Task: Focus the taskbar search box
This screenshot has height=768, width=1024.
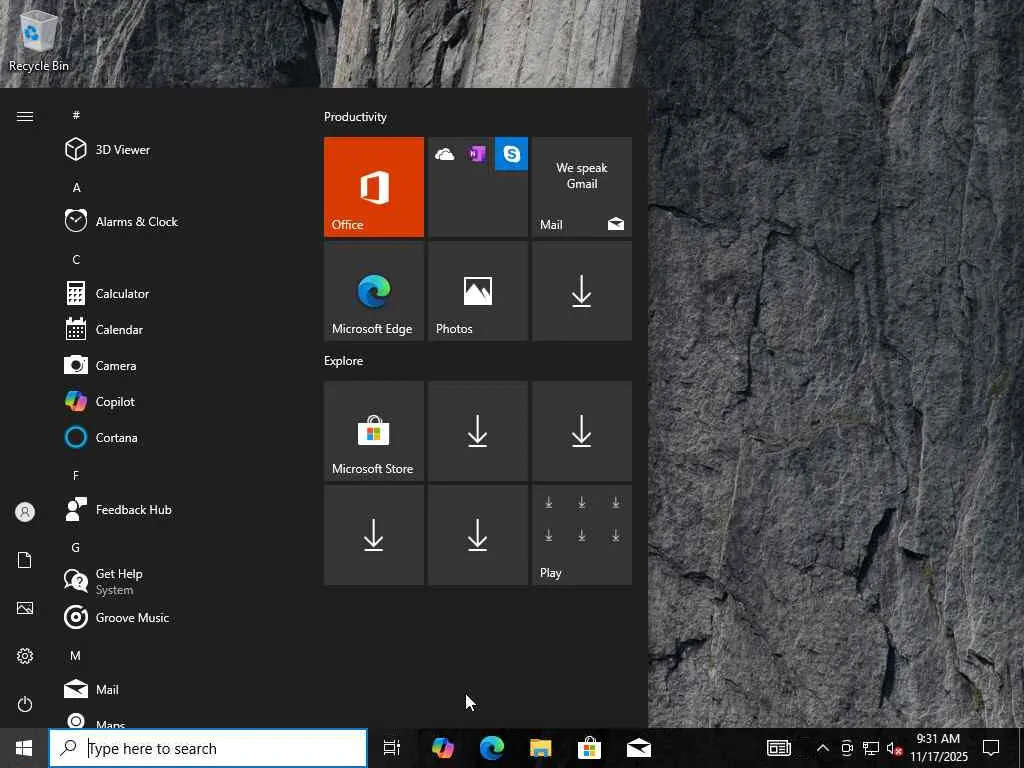Action: [x=208, y=748]
